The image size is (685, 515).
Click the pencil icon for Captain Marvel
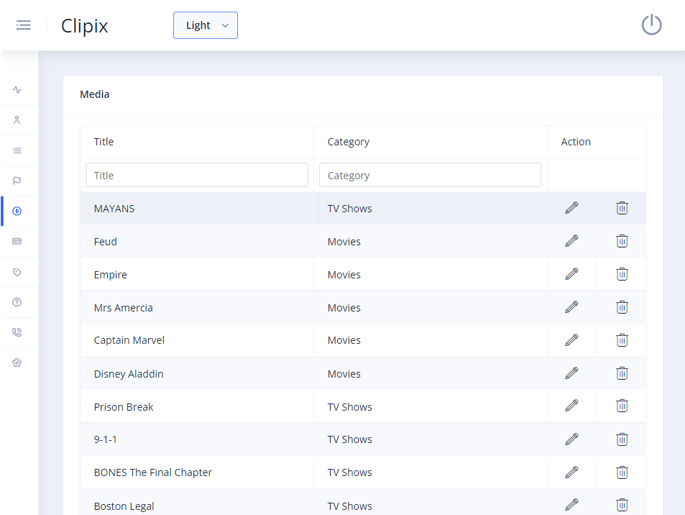pos(571,340)
